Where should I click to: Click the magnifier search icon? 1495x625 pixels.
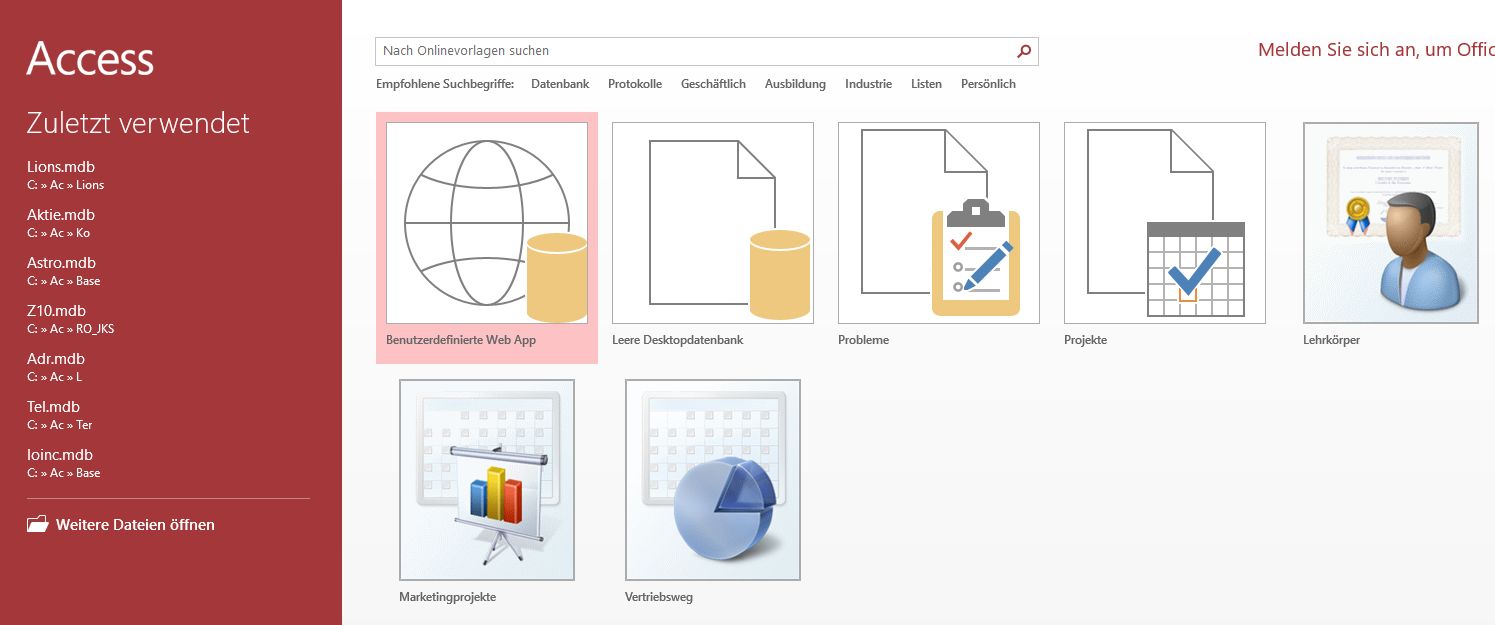(x=1024, y=51)
